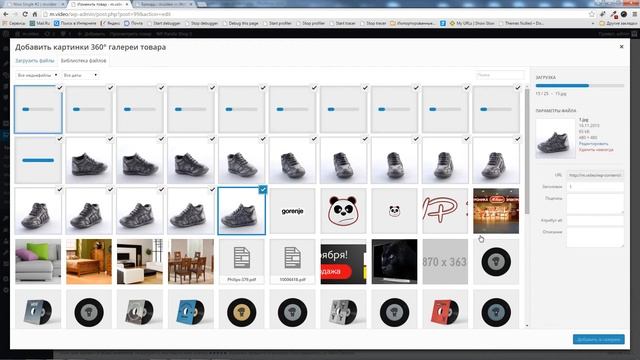Select the 10006618.pdf document file
This screenshot has width=640, height=360.
[x=292, y=262]
